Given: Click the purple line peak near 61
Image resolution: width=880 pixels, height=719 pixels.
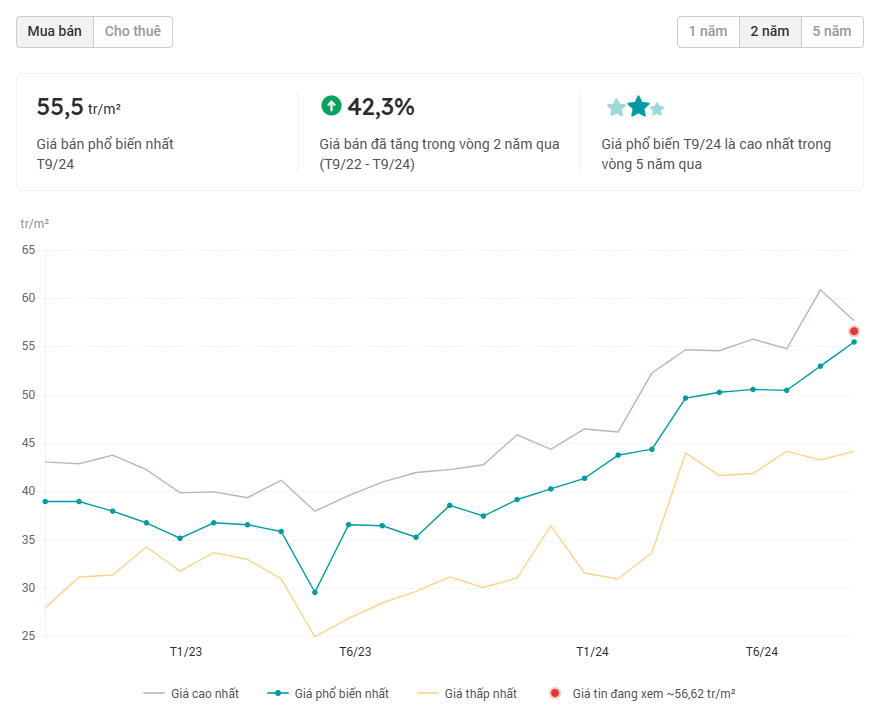Looking at the screenshot, I should pyautogui.click(x=820, y=290).
